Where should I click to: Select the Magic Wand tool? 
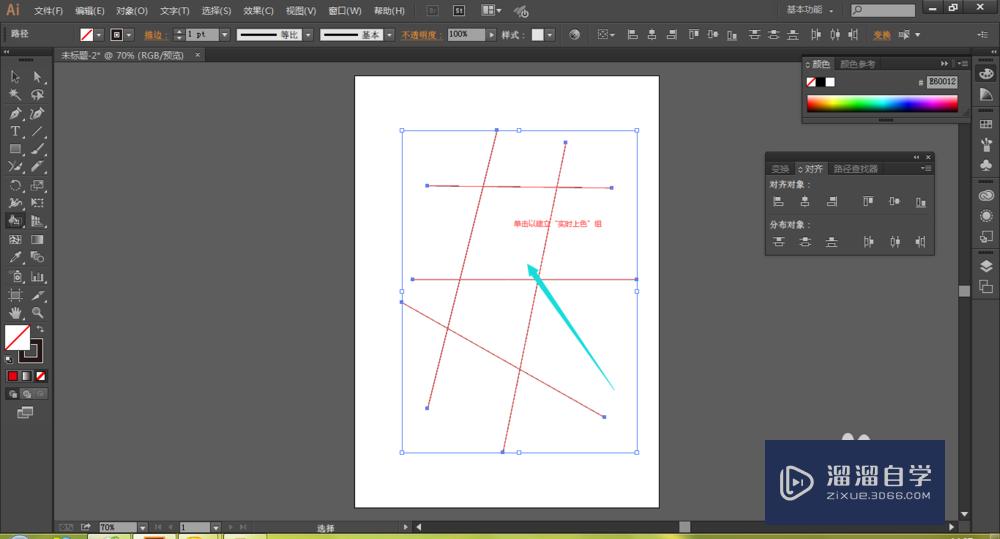point(15,95)
